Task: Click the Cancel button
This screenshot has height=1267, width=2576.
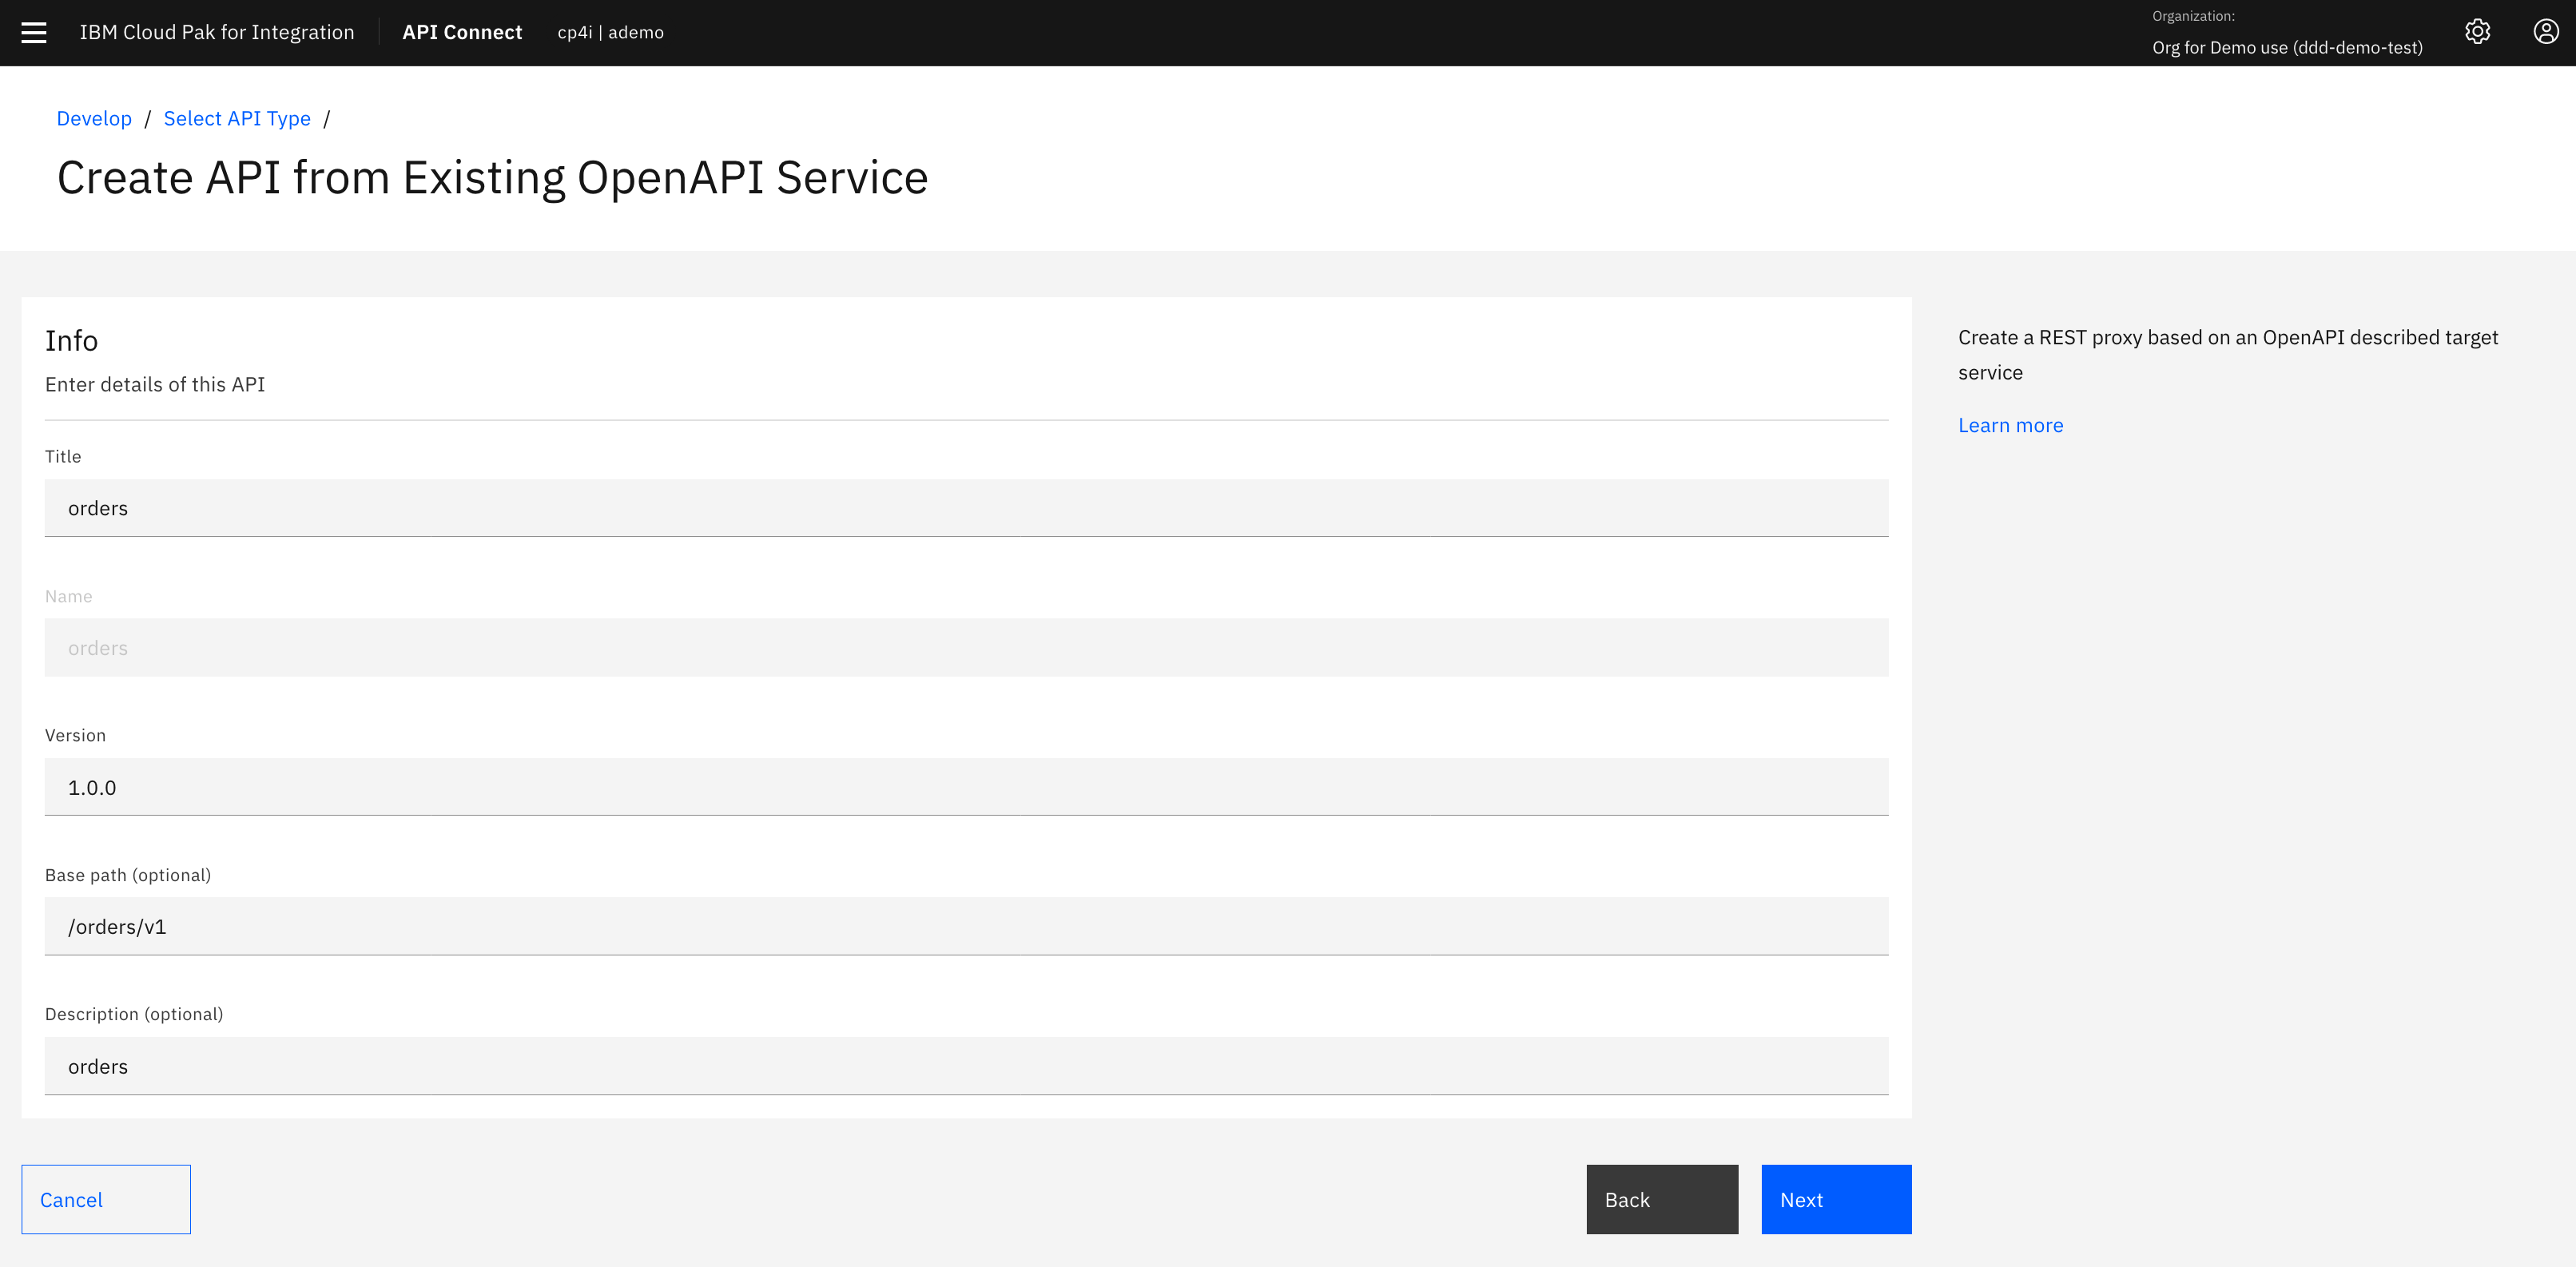Action: click(x=105, y=1199)
